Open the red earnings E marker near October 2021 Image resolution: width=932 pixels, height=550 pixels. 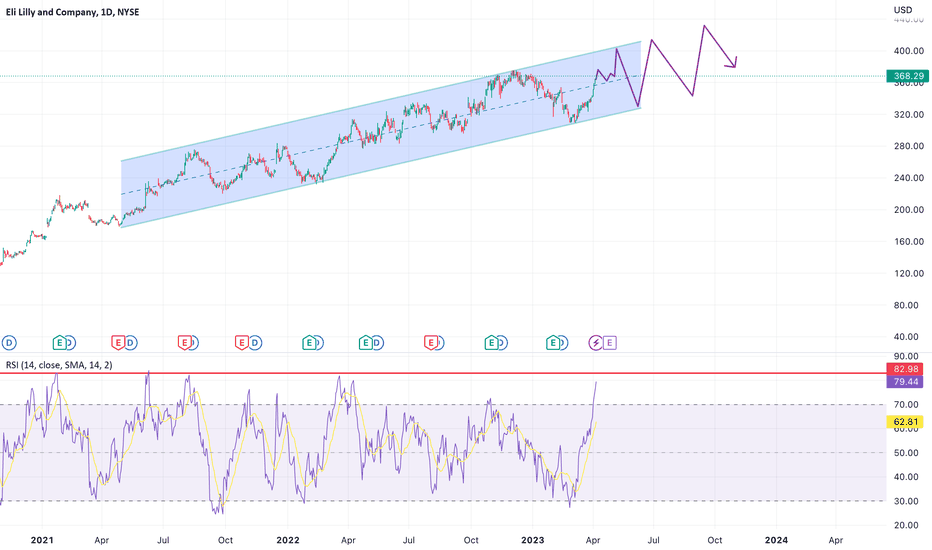[242, 342]
